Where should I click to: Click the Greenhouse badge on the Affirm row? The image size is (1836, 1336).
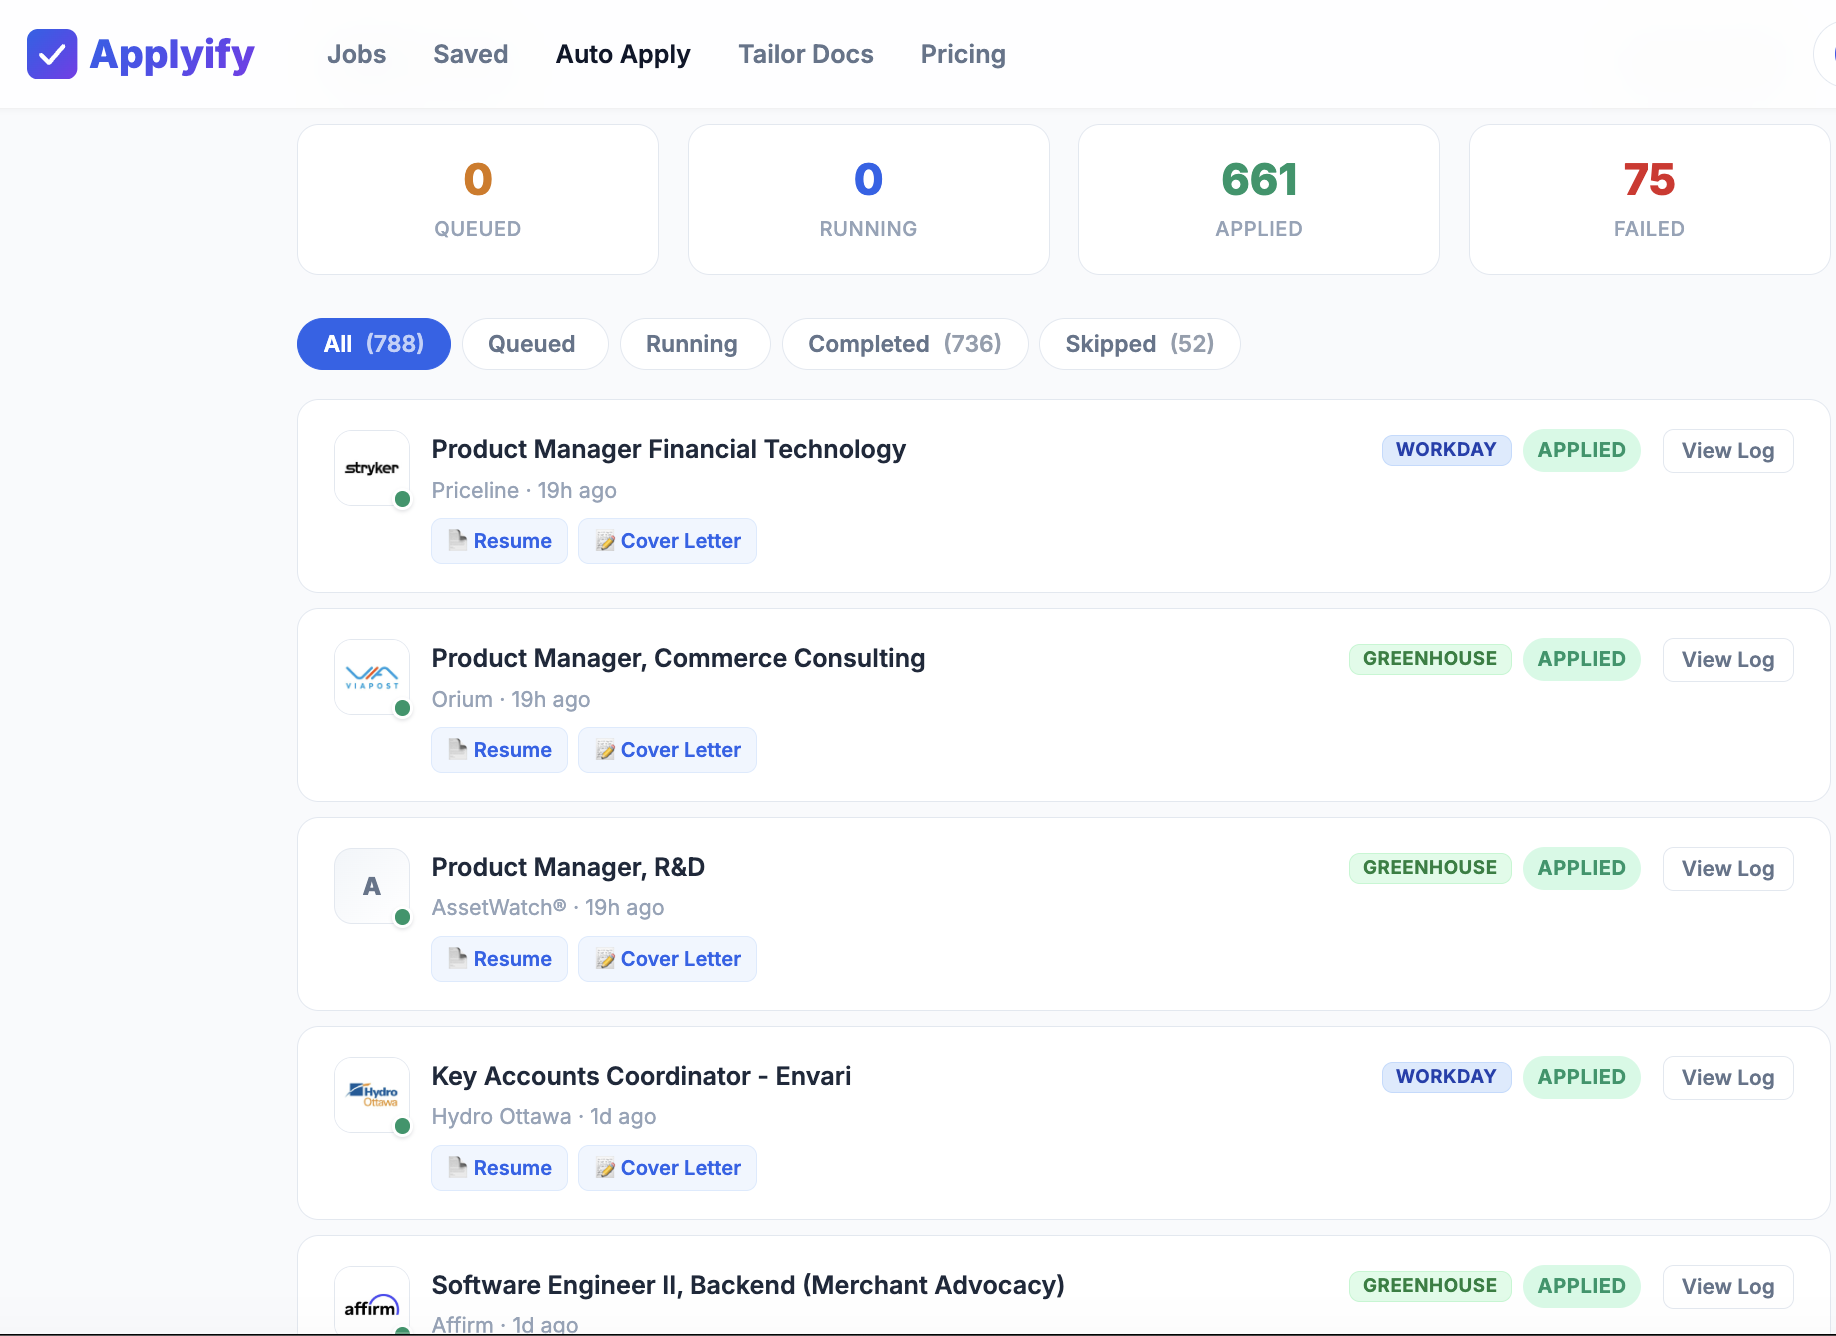(x=1430, y=1286)
